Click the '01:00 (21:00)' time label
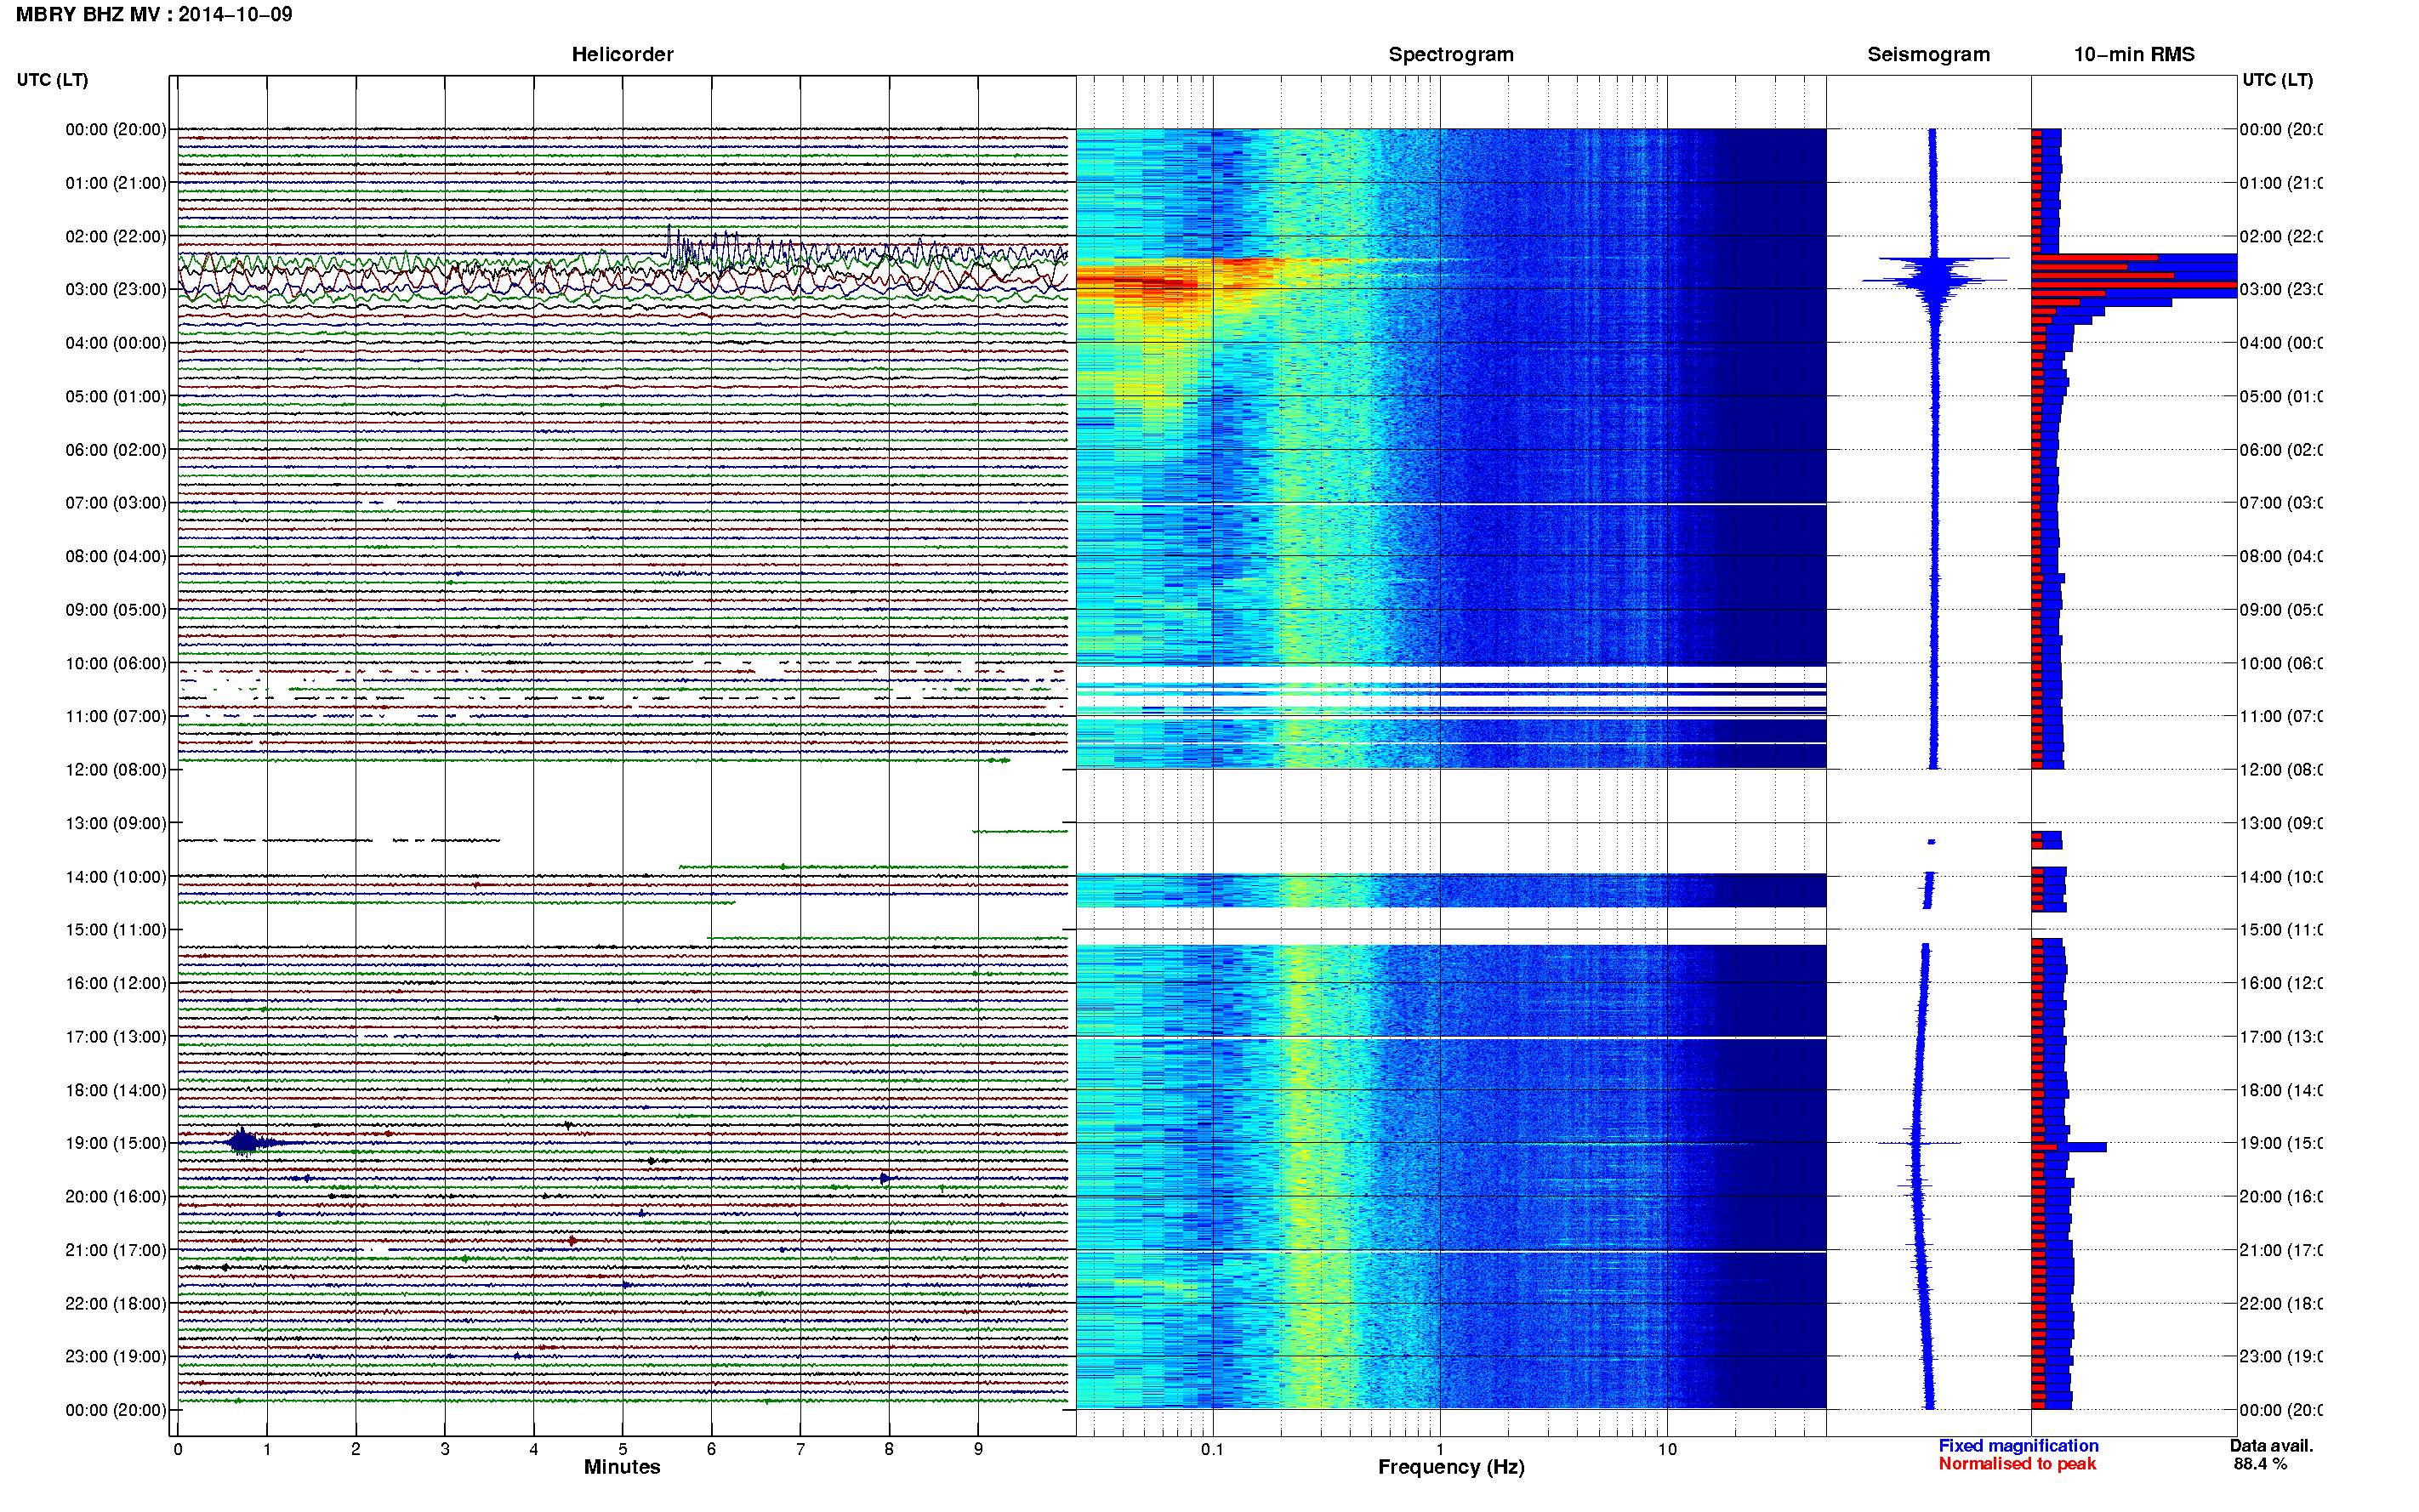2419x1512 pixels. coord(116,183)
